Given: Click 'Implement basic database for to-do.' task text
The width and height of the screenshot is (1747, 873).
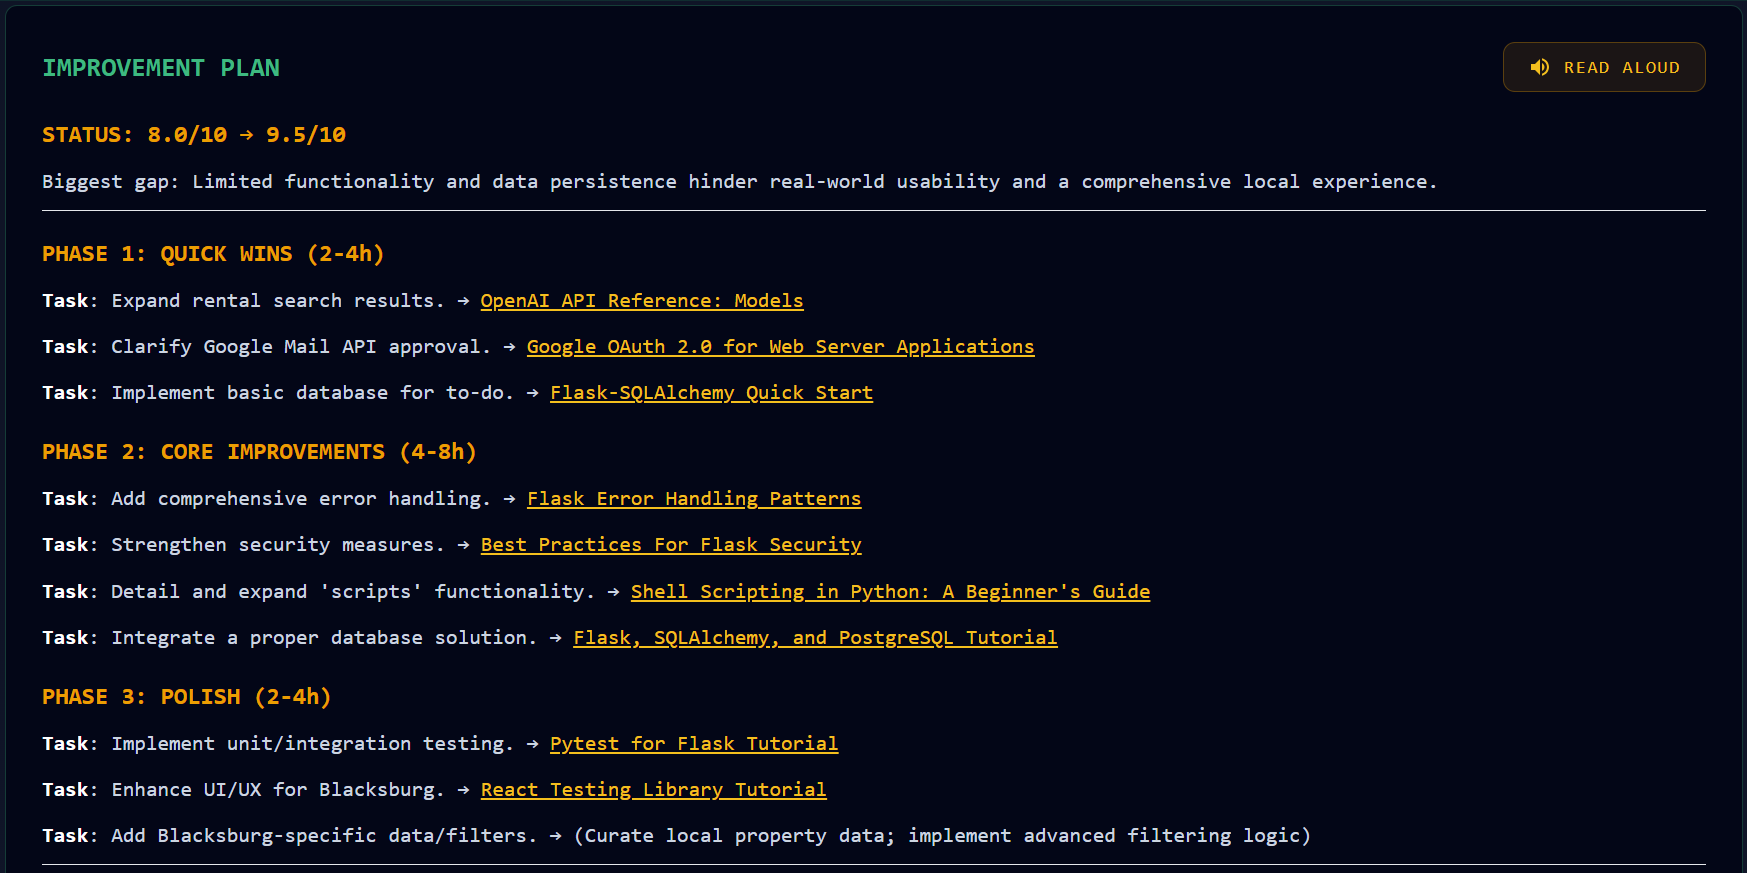Looking at the screenshot, I should (313, 393).
